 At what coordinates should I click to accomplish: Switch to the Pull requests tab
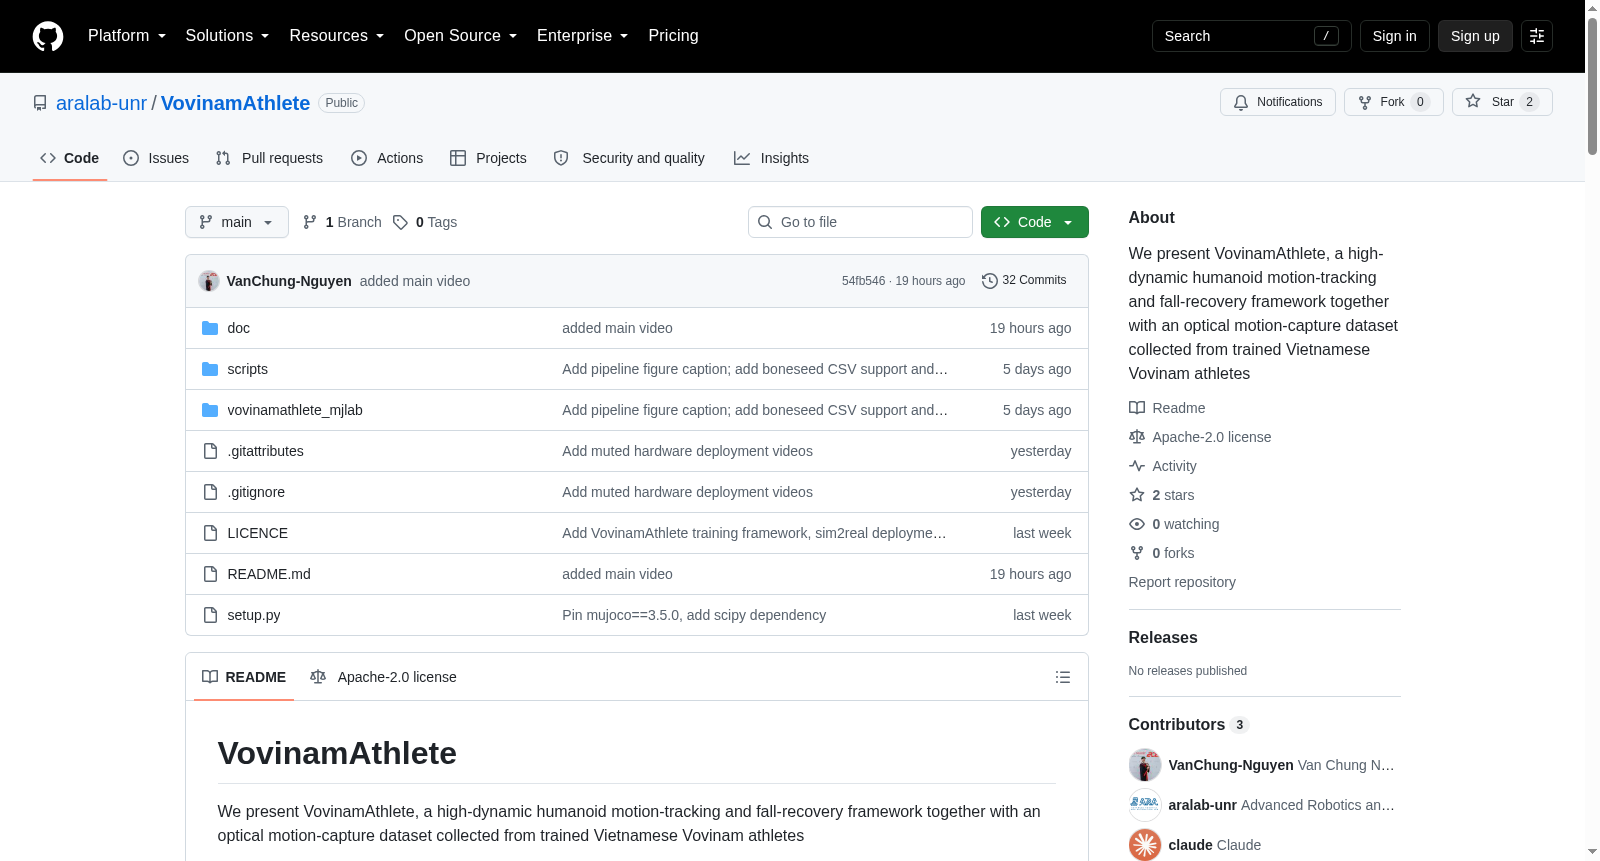pos(269,158)
